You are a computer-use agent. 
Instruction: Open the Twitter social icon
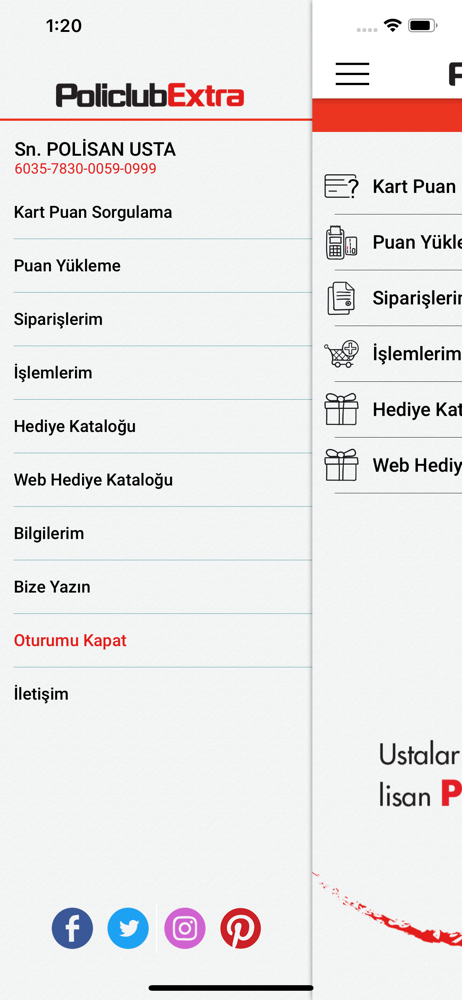tap(128, 928)
